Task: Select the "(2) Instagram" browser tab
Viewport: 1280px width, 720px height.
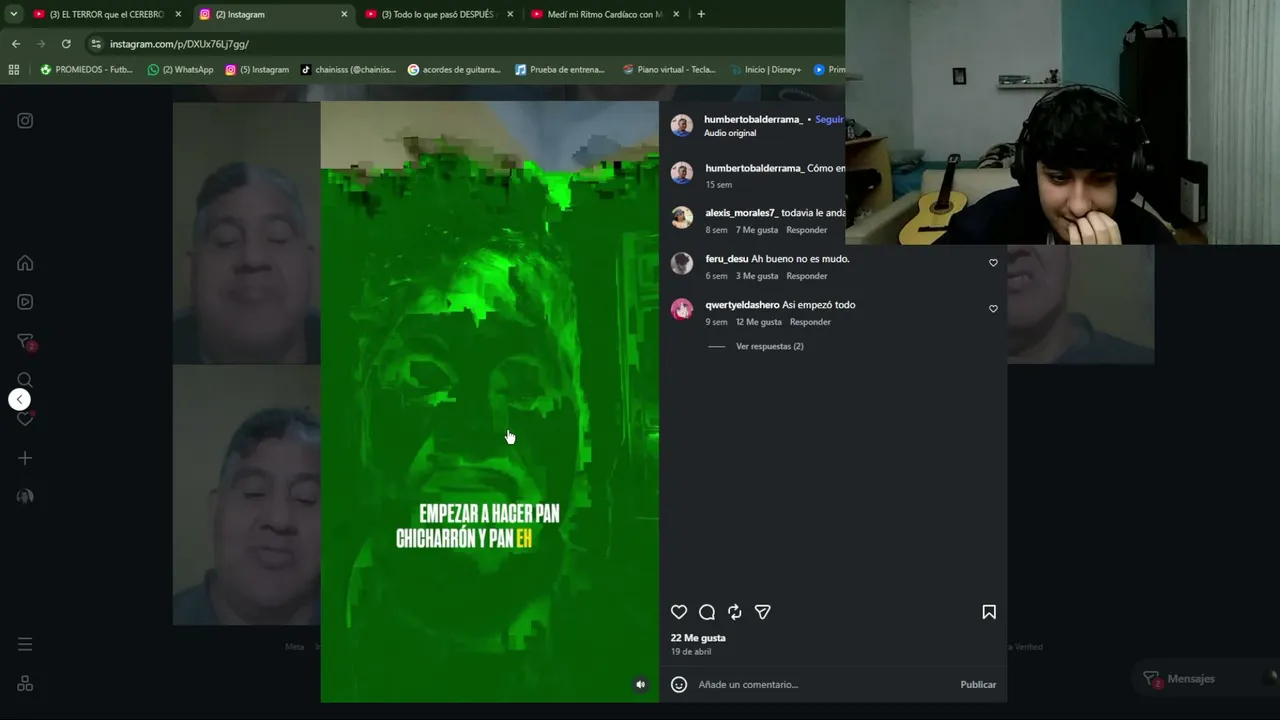Action: 273,14
